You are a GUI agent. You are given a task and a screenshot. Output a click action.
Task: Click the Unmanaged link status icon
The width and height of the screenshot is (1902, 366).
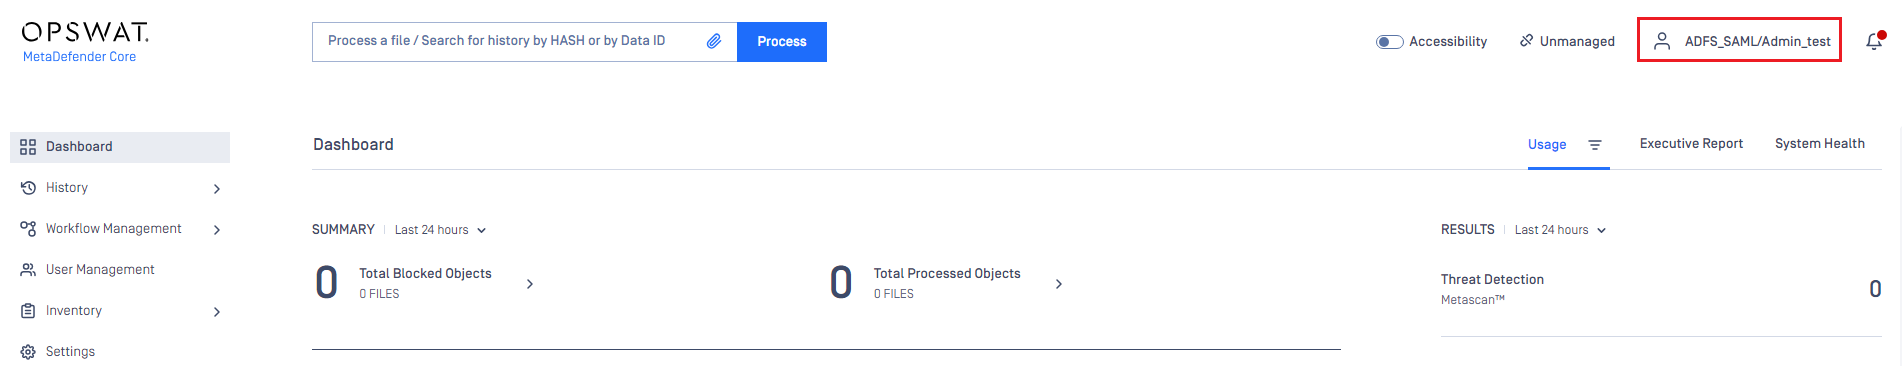[1526, 41]
